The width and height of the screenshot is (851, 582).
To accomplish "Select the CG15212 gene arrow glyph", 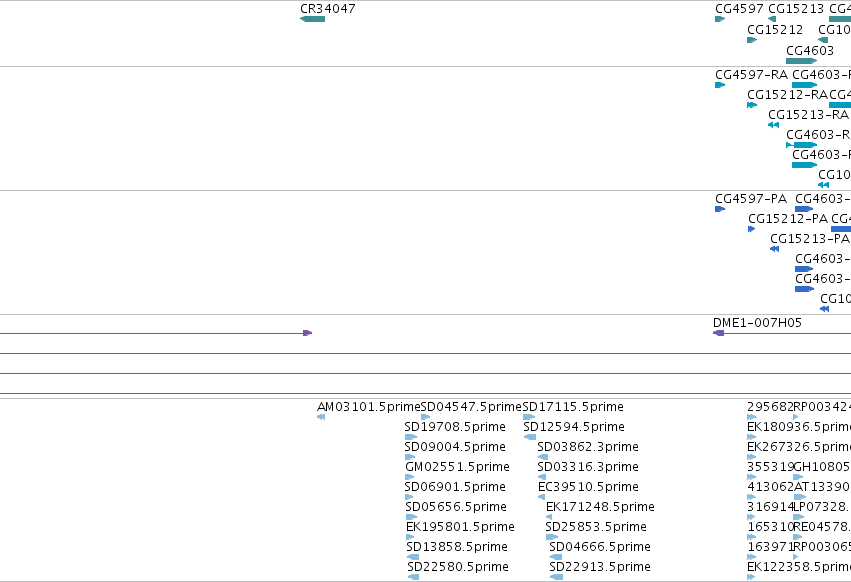I will [x=752, y=40].
